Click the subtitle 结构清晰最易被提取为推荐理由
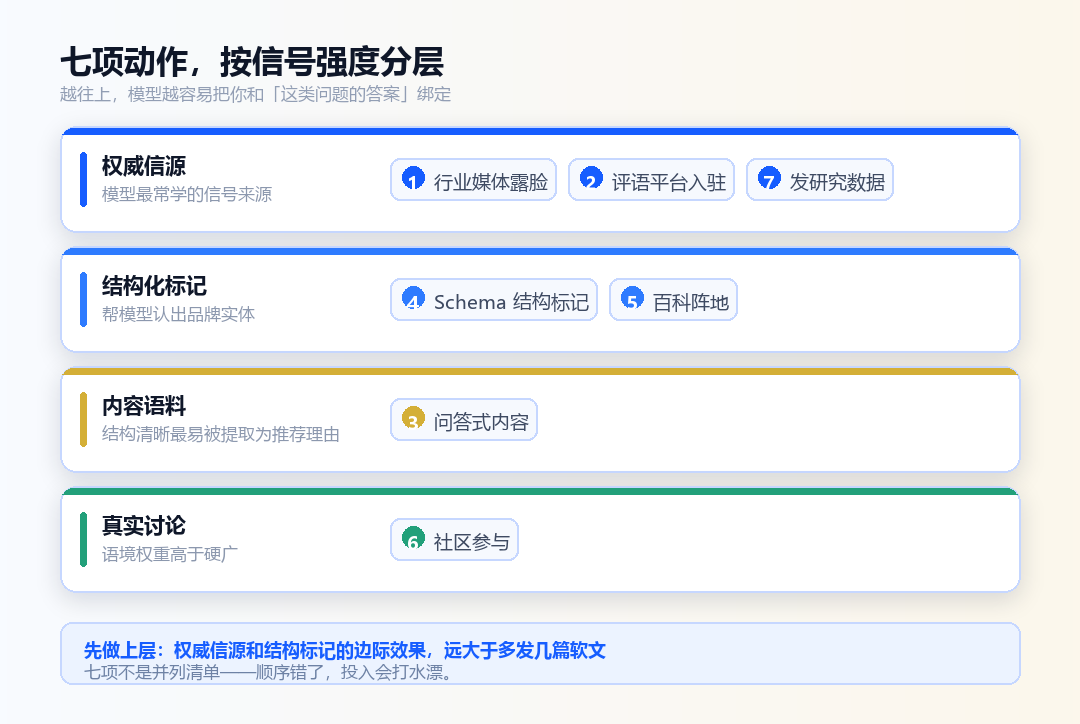This screenshot has width=1080, height=724. click(x=220, y=434)
